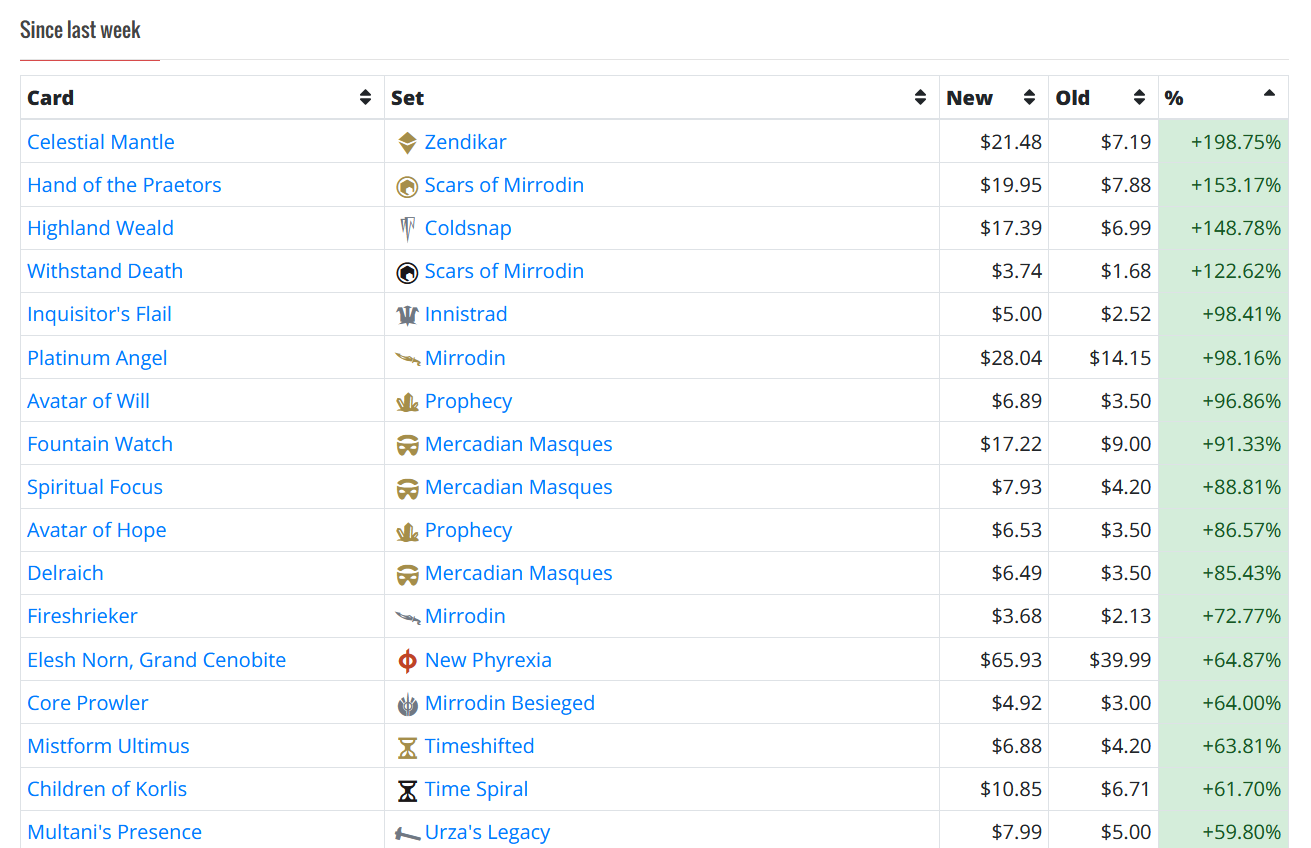Click the Innistrad set symbol icon

(x=407, y=315)
